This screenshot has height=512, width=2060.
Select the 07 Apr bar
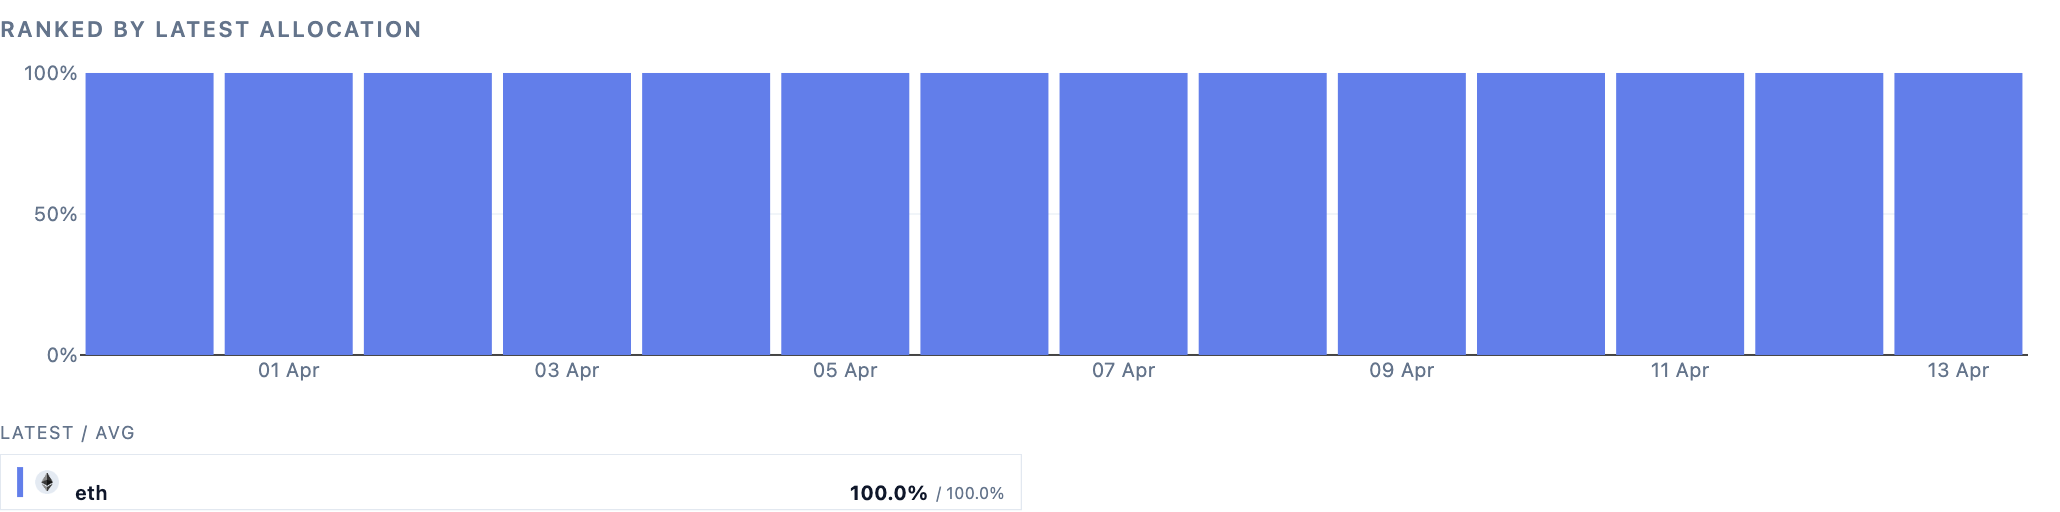click(1124, 214)
